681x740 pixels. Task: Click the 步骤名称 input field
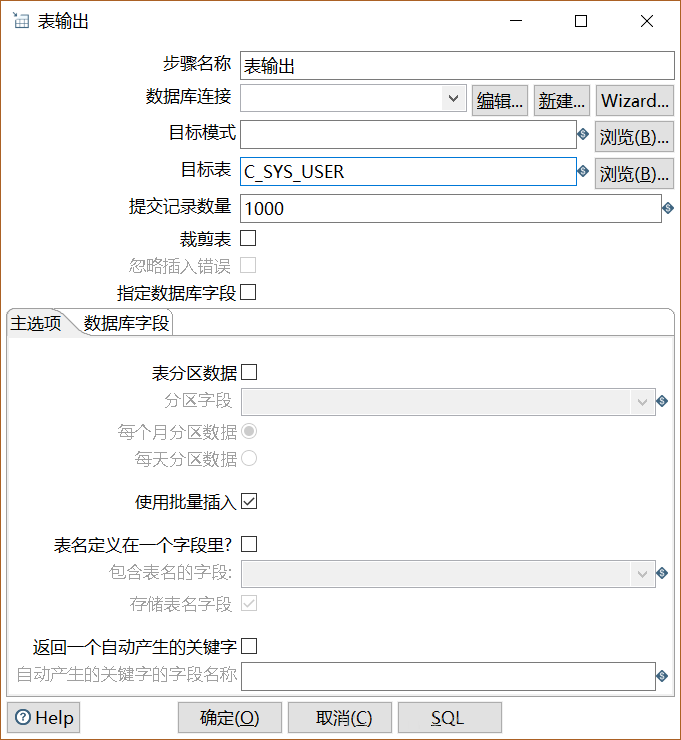point(457,66)
